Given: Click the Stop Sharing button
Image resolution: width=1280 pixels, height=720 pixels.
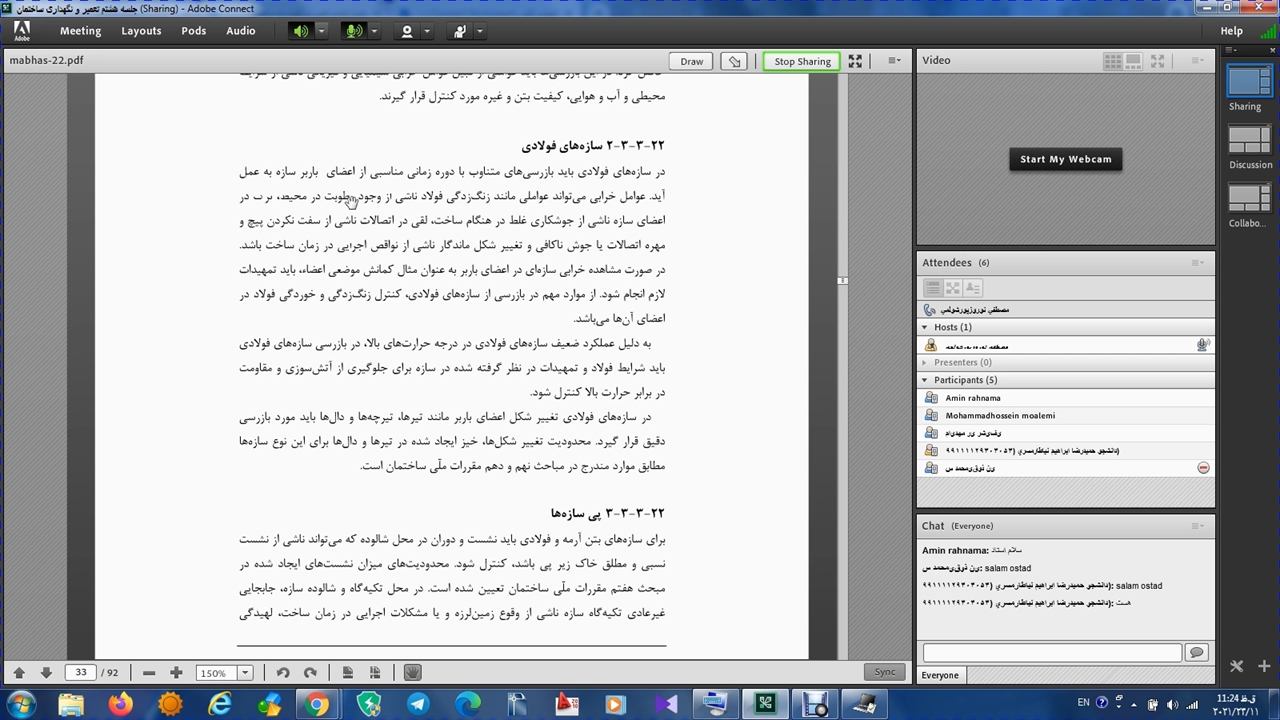Looking at the screenshot, I should (x=801, y=61).
